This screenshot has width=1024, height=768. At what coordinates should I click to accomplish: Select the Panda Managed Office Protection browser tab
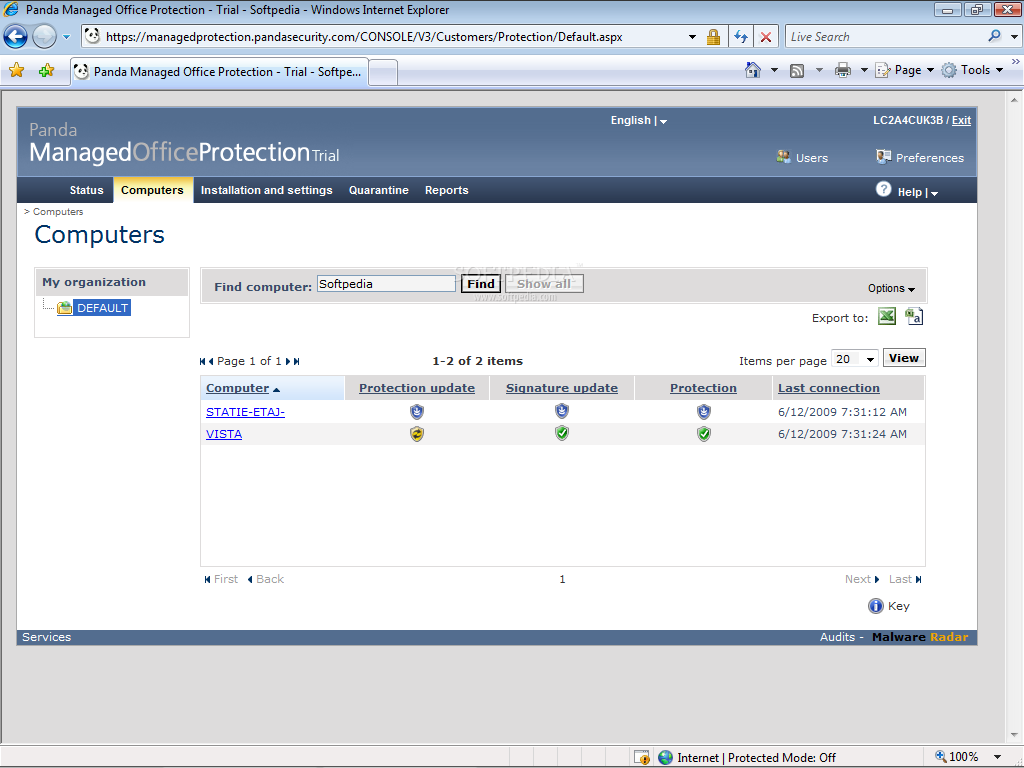[x=219, y=72]
